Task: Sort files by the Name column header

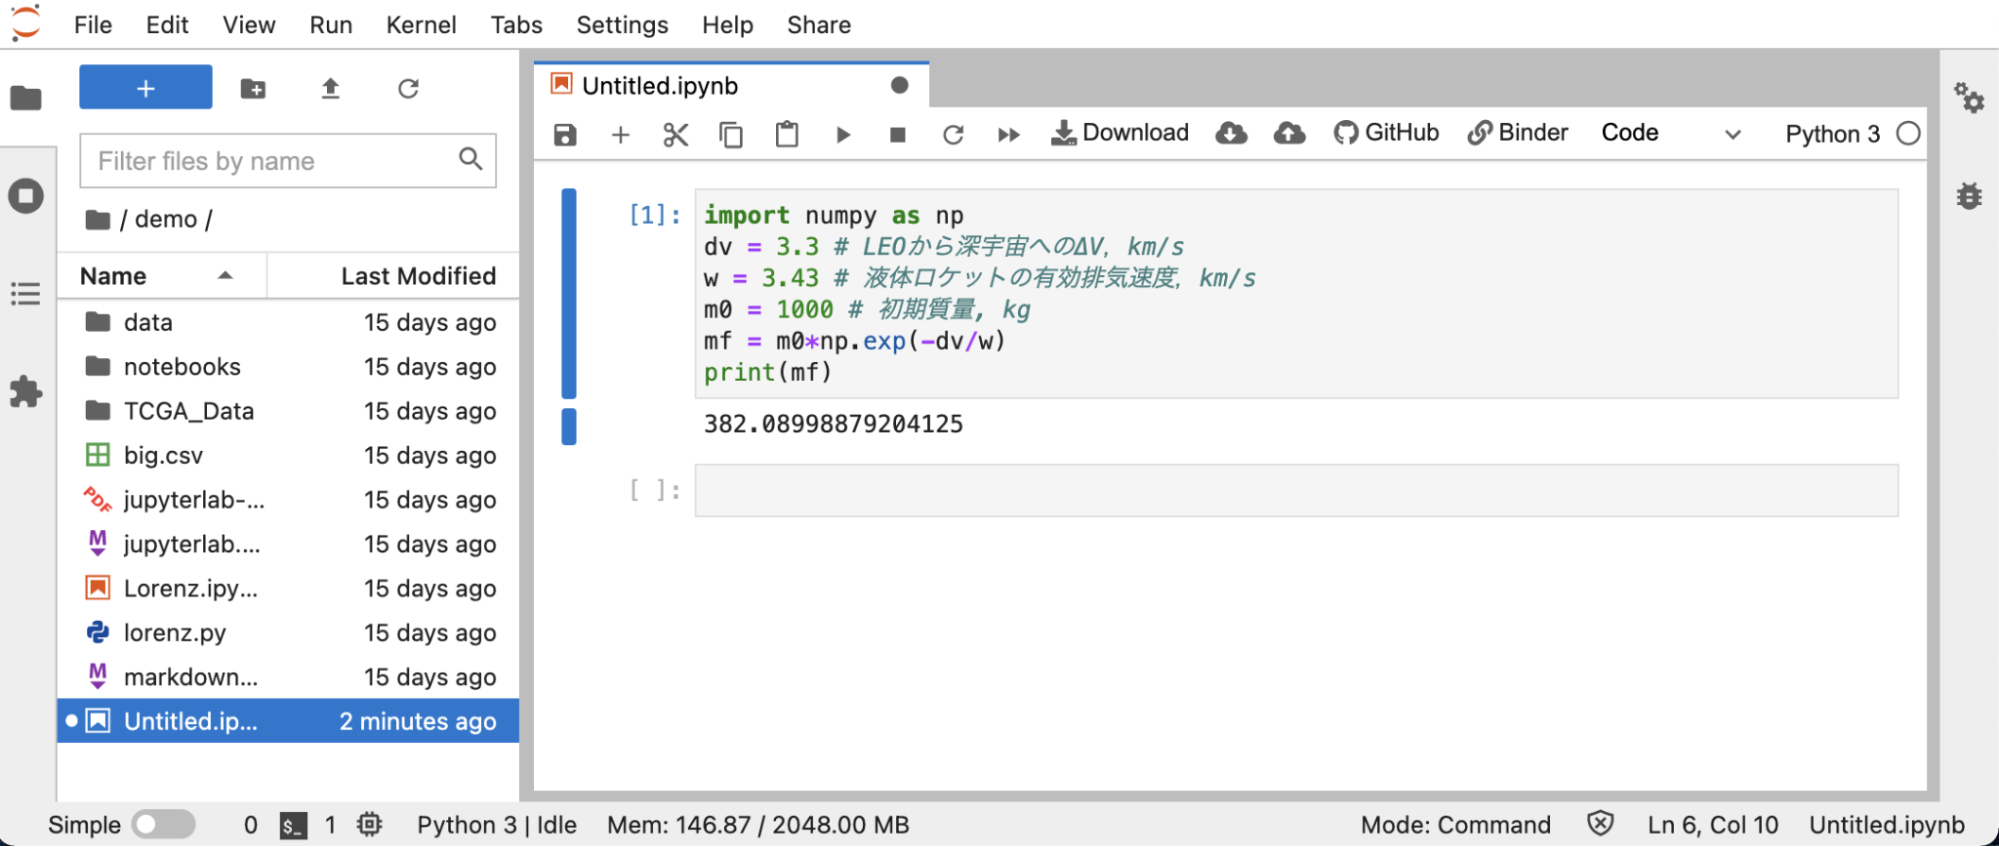Action: click(162, 276)
